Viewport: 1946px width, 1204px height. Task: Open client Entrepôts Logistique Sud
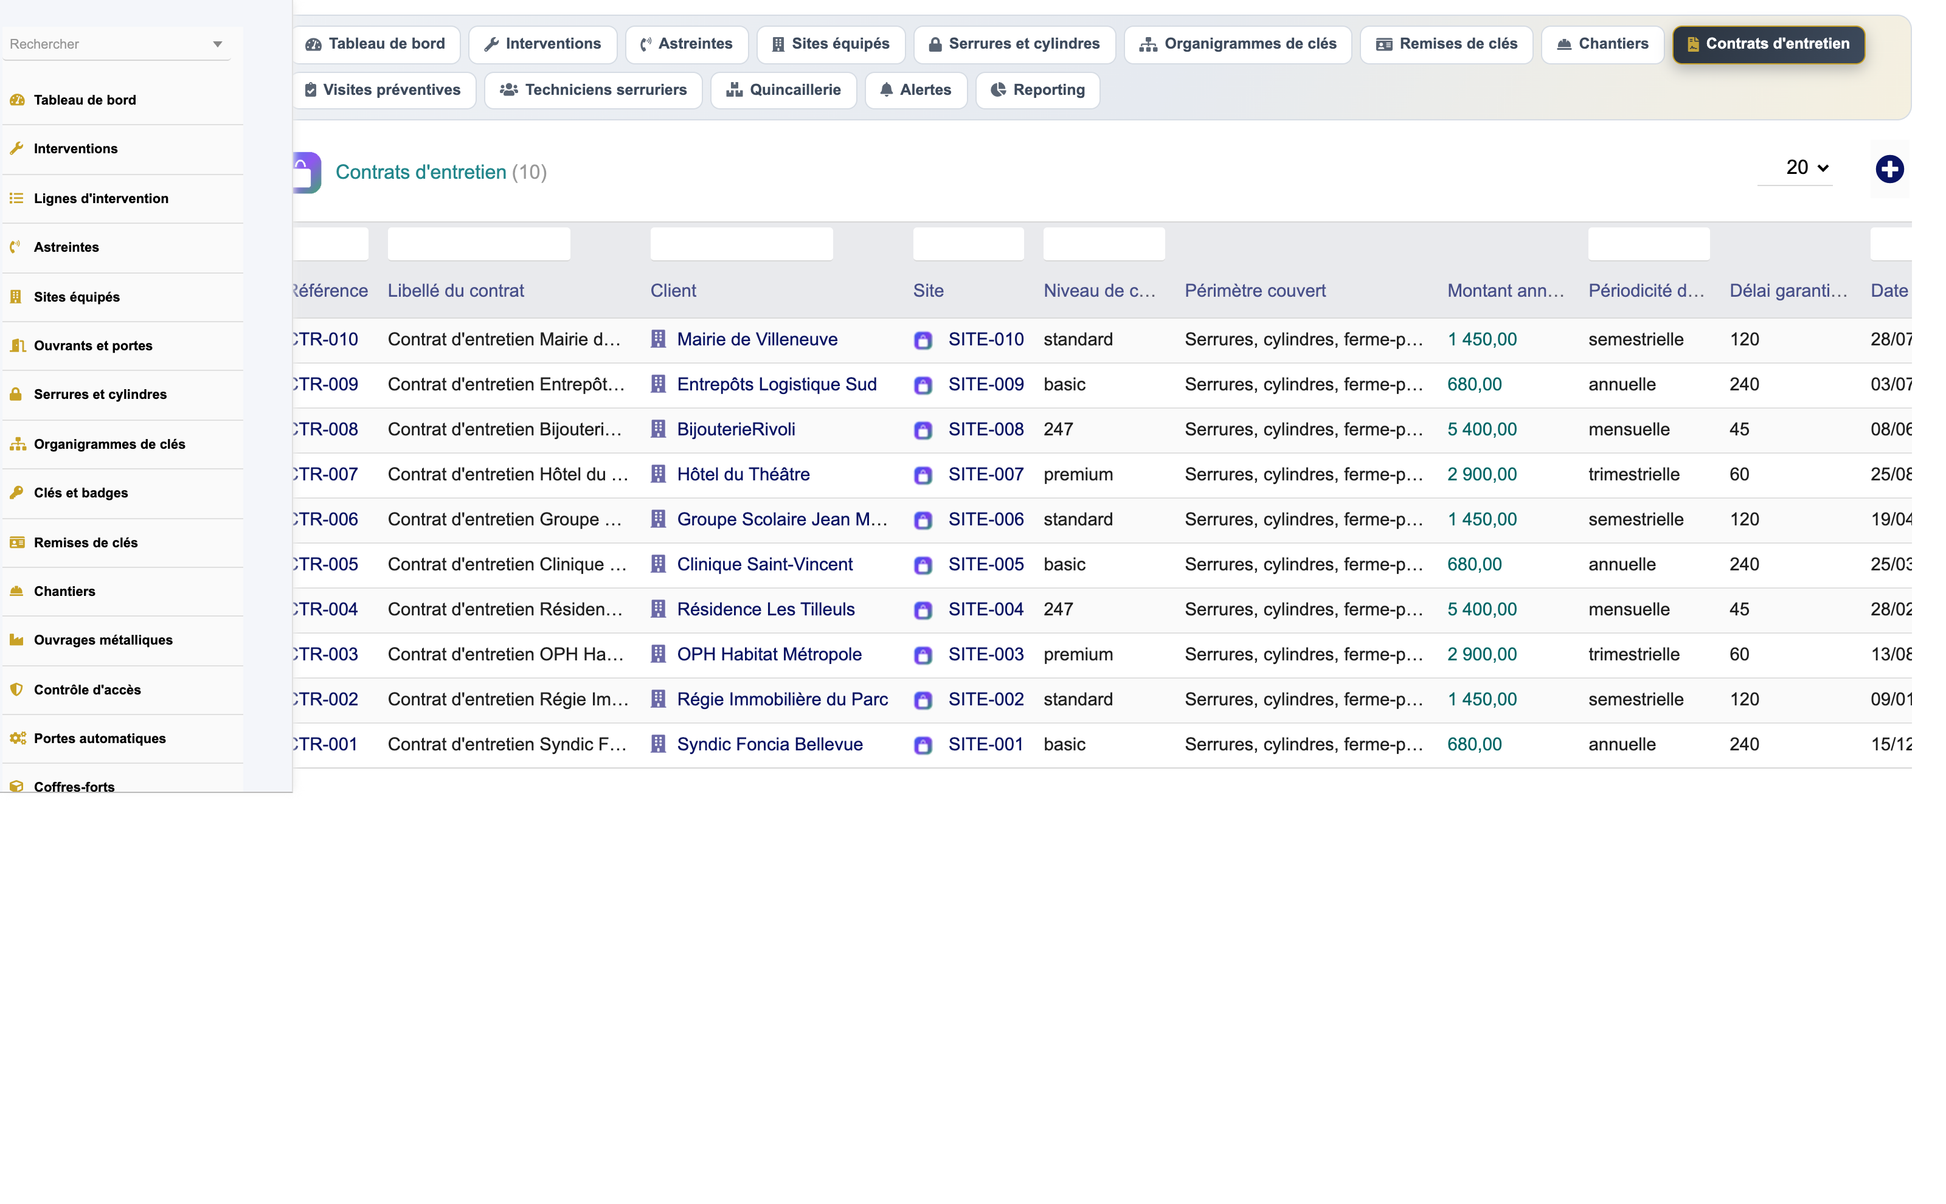click(777, 385)
